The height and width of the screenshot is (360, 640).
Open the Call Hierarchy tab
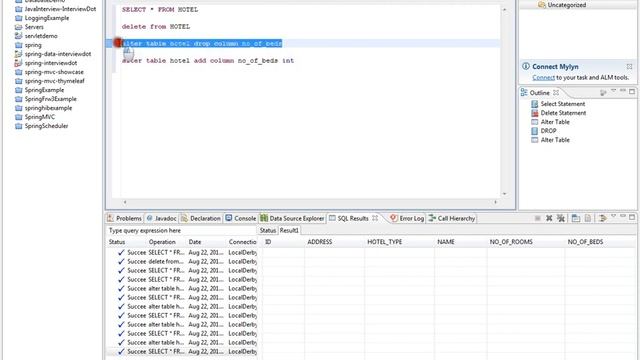(451, 218)
